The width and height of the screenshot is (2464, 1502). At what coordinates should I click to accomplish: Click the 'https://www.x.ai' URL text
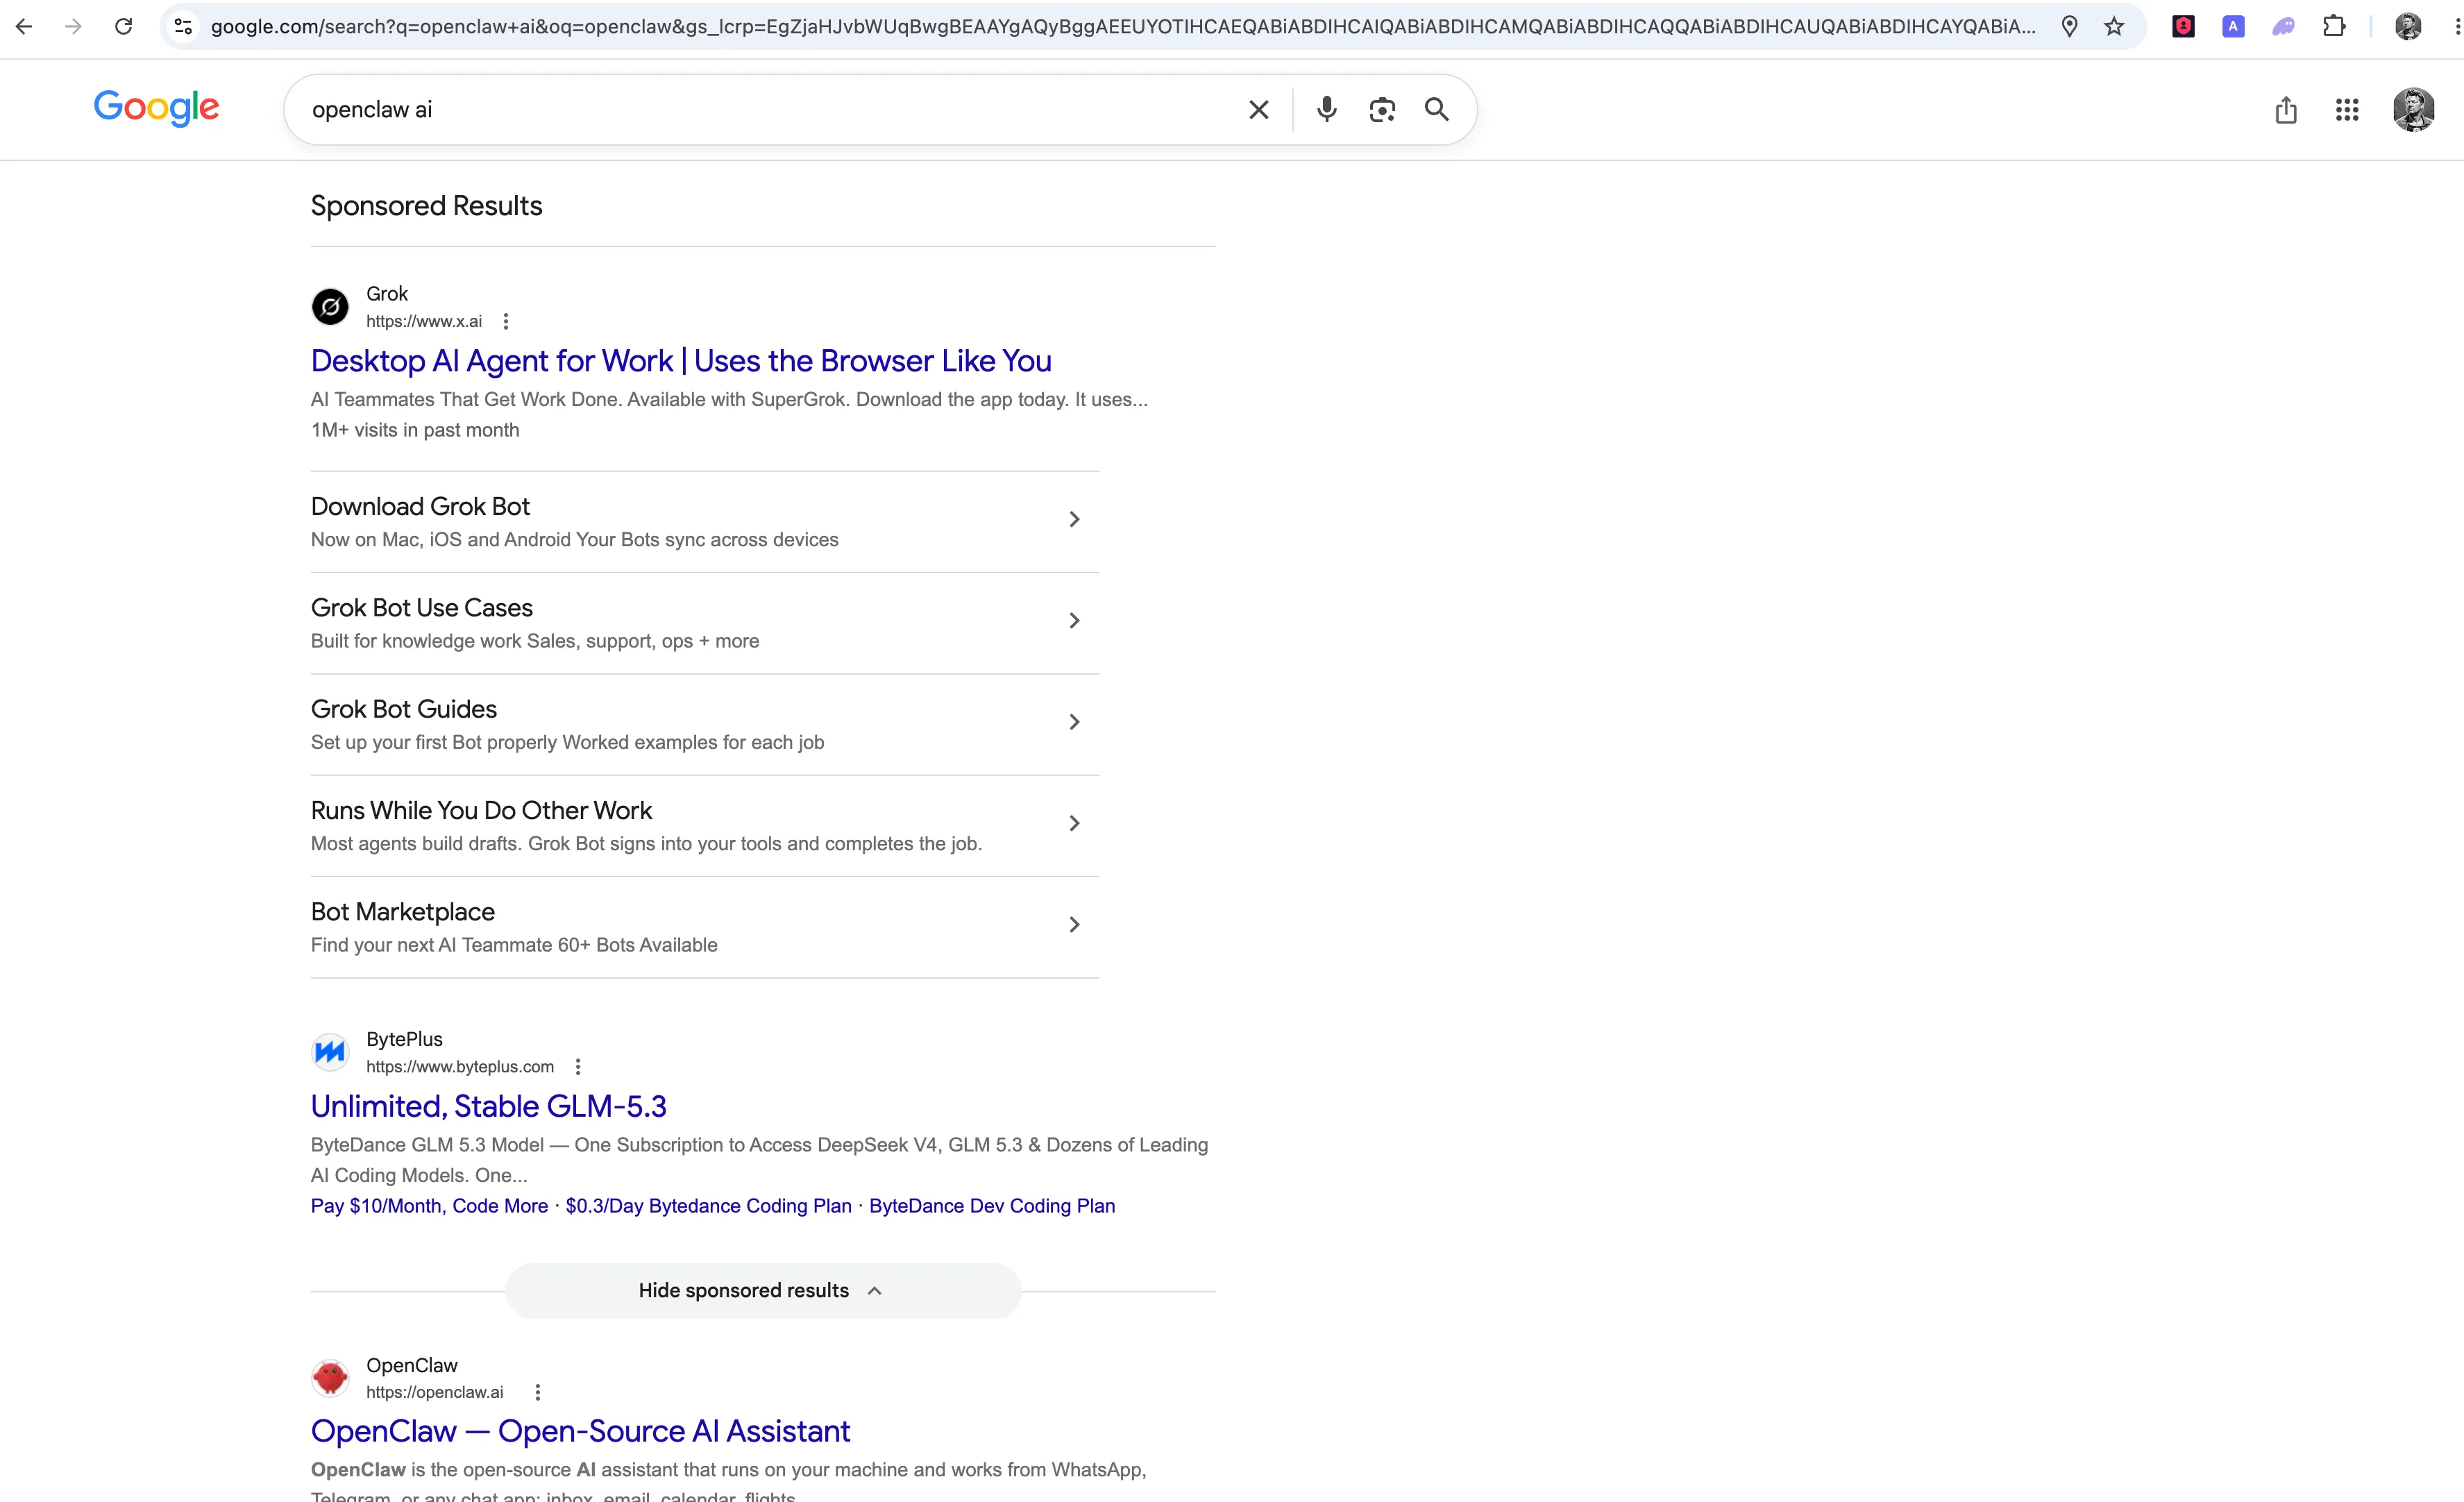424,321
